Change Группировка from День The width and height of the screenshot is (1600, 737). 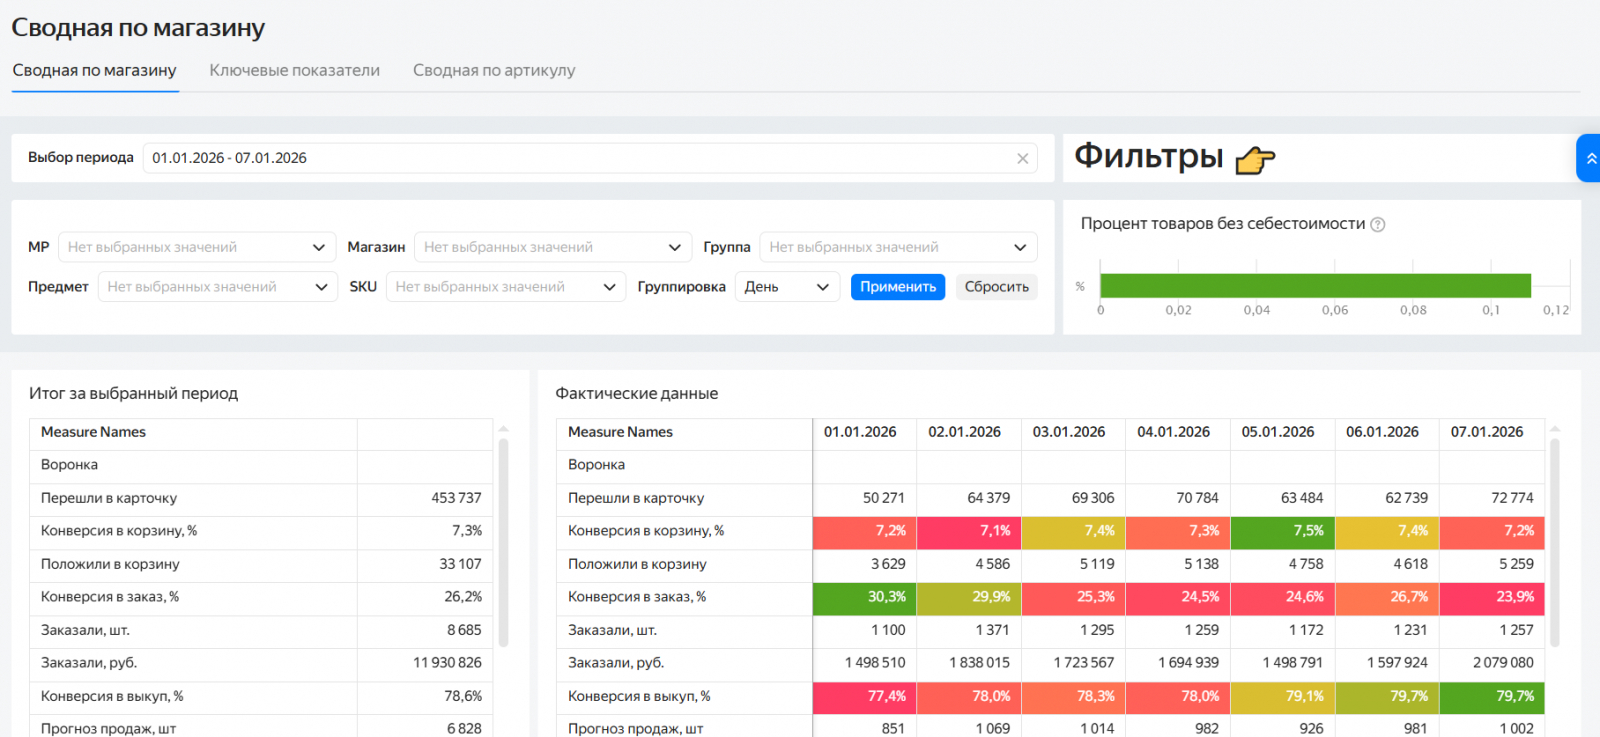[x=787, y=287]
